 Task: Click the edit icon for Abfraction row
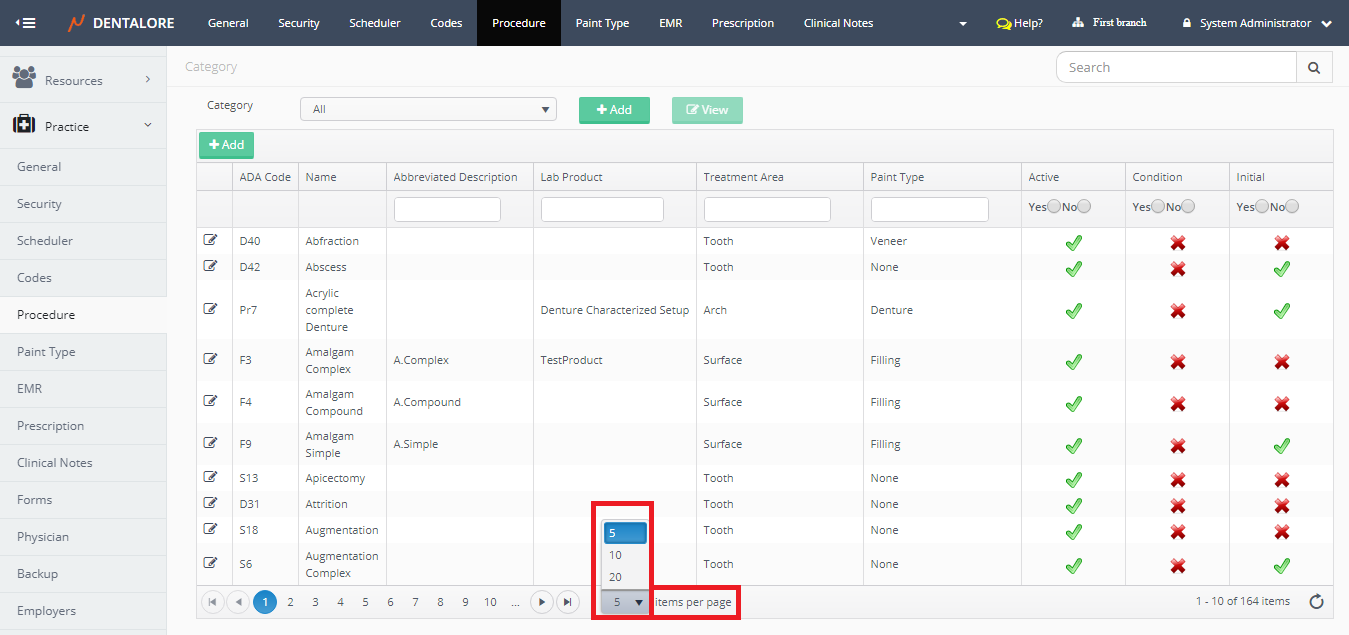[x=210, y=240]
